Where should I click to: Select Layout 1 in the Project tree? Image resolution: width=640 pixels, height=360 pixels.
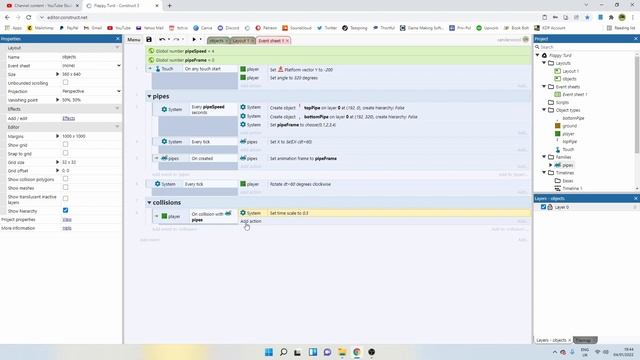571,71
